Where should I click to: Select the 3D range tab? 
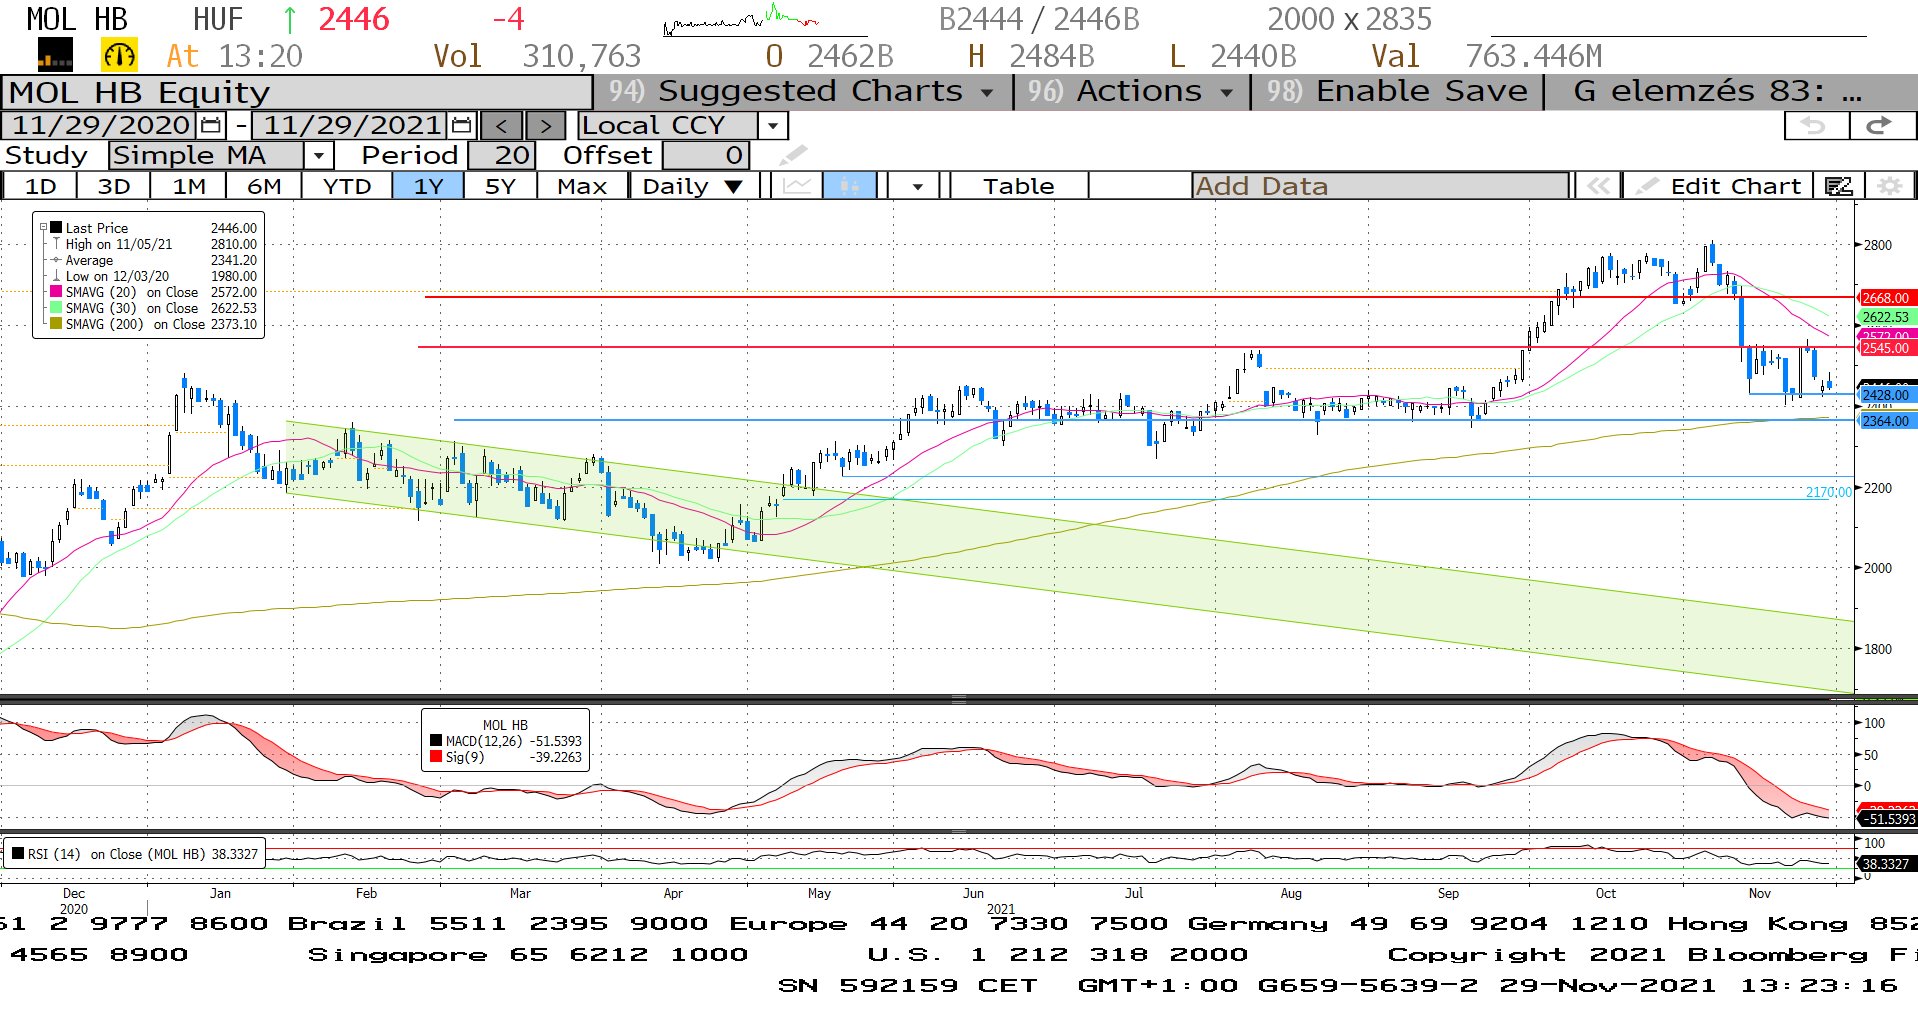(x=114, y=186)
